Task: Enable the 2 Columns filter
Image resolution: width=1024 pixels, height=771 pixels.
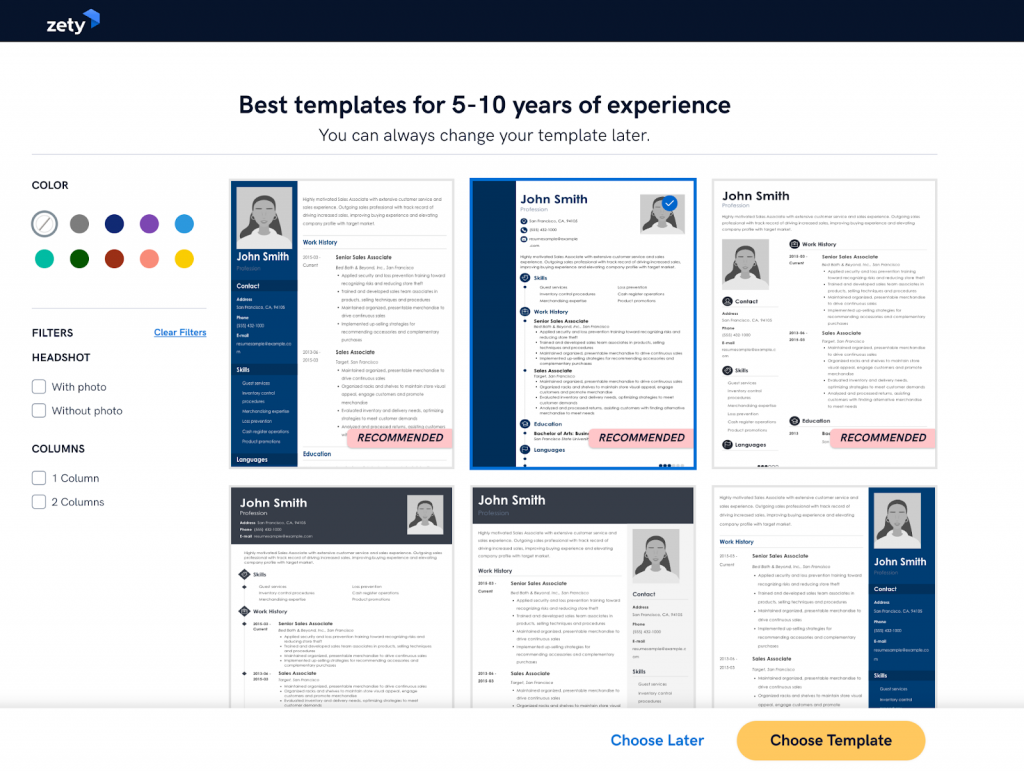Action: coord(41,501)
